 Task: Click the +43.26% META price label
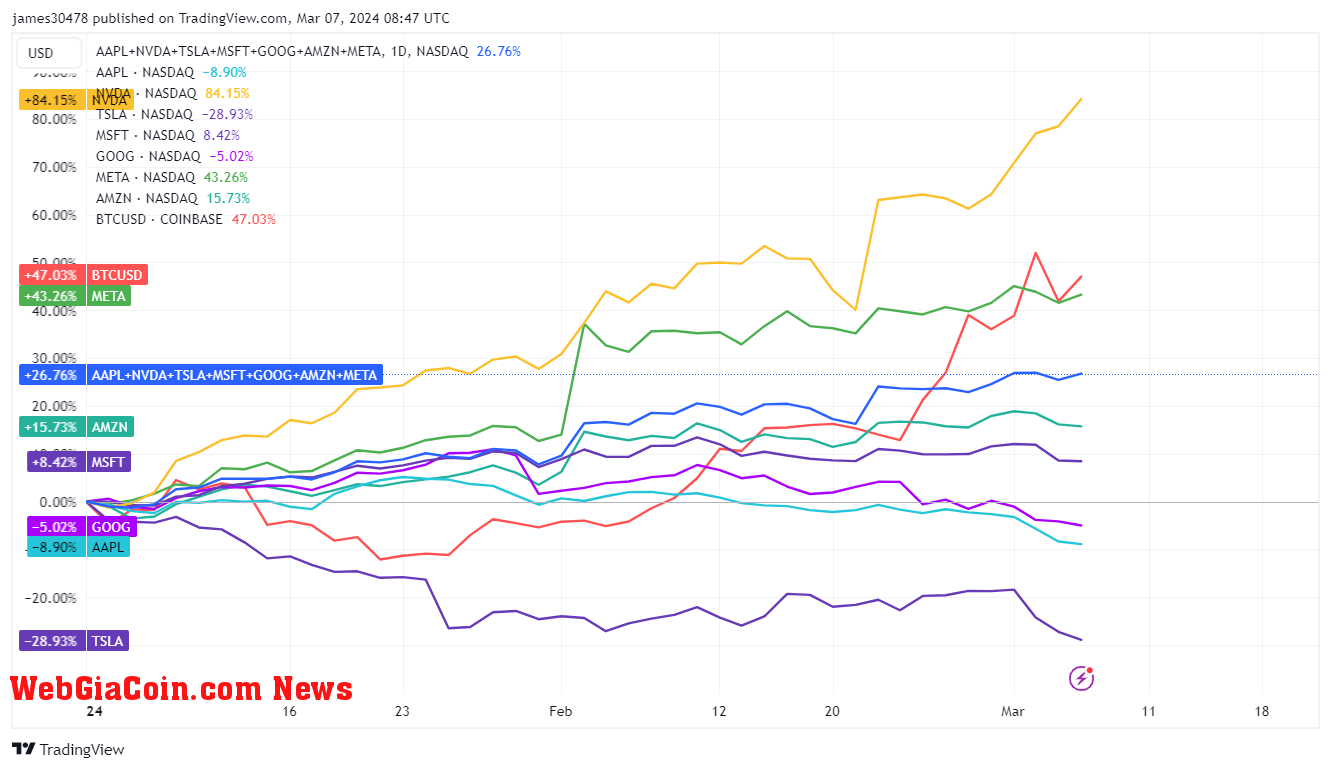click(x=75, y=296)
